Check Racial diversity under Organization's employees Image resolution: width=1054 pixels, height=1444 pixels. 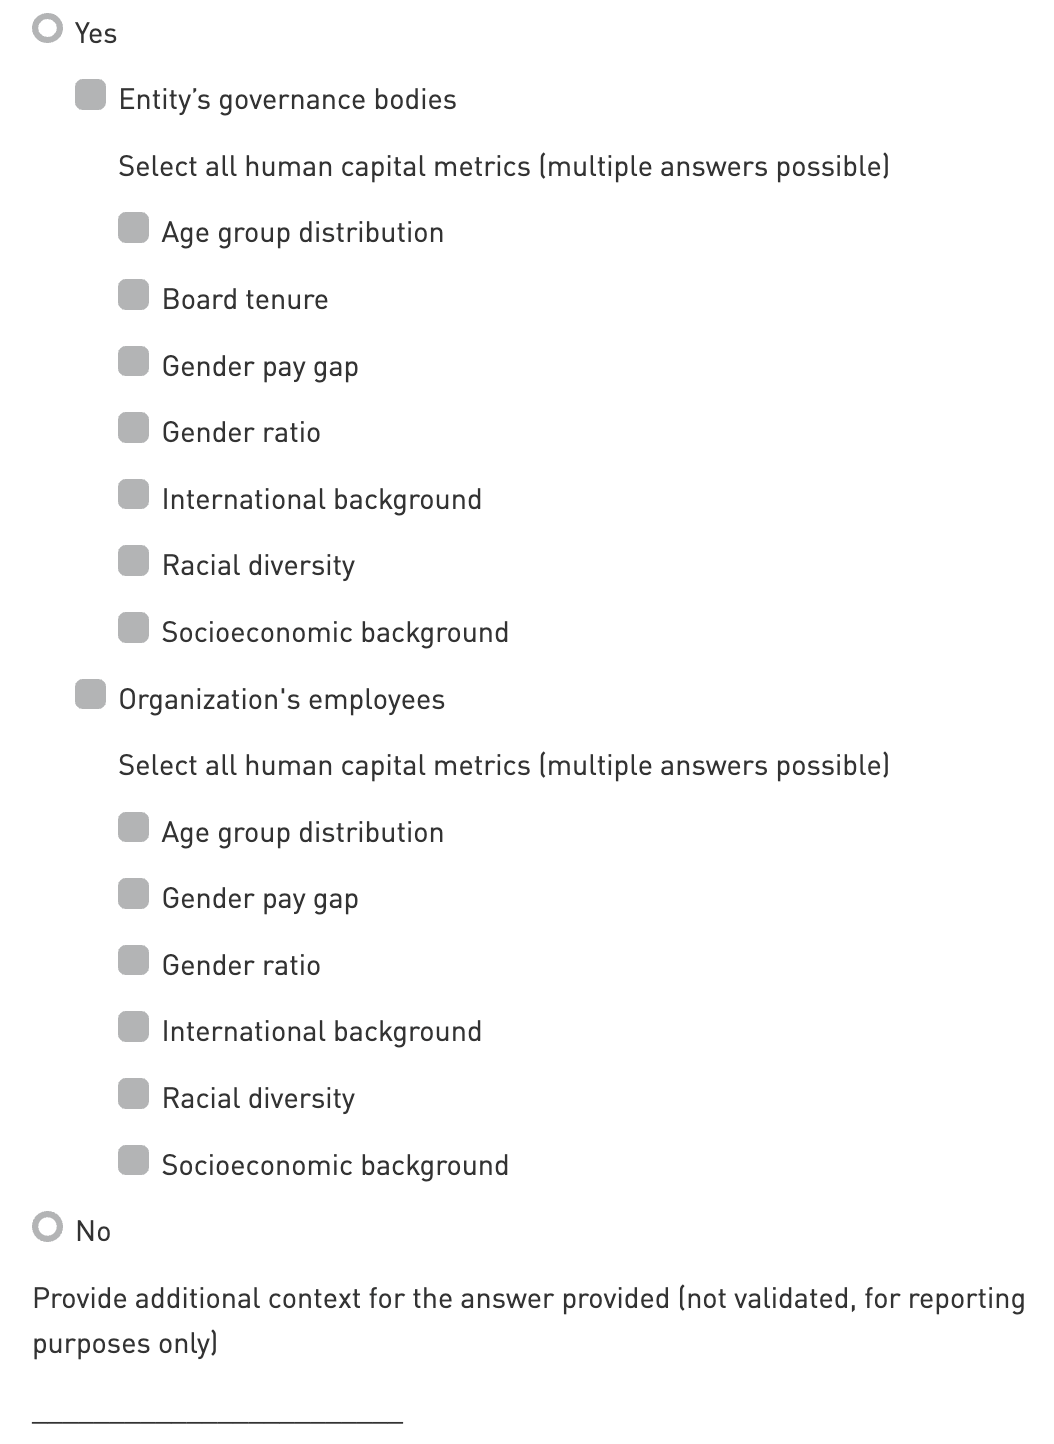coord(133,1094)
